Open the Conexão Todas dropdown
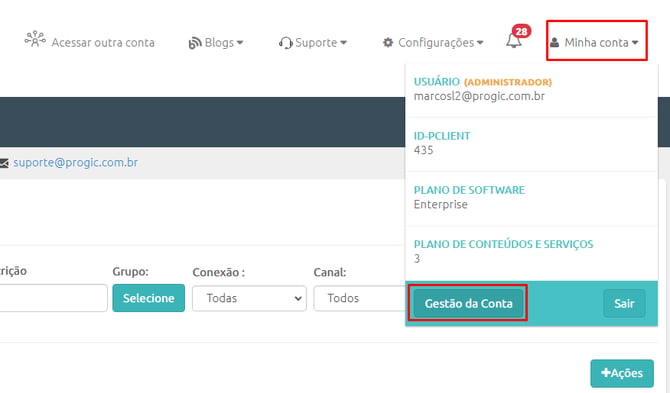670x393 pixels. tap(249, 298)
